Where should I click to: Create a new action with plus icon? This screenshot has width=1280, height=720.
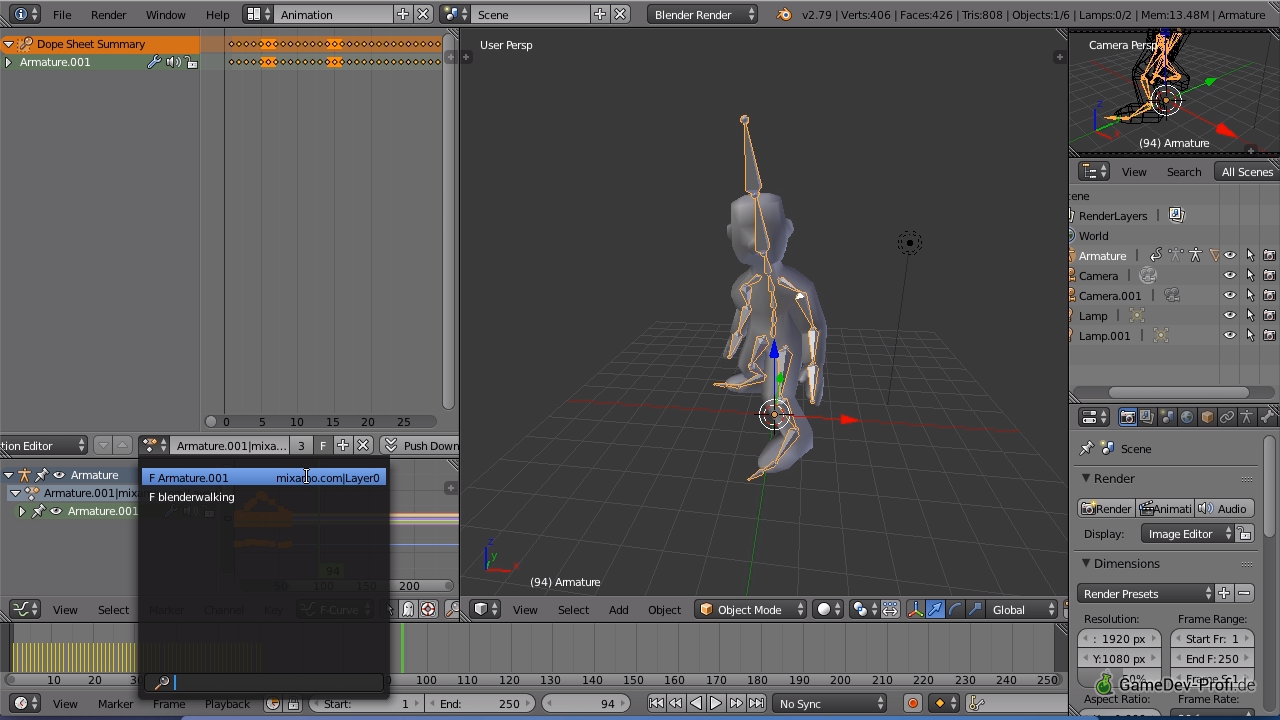coord(342,446)
